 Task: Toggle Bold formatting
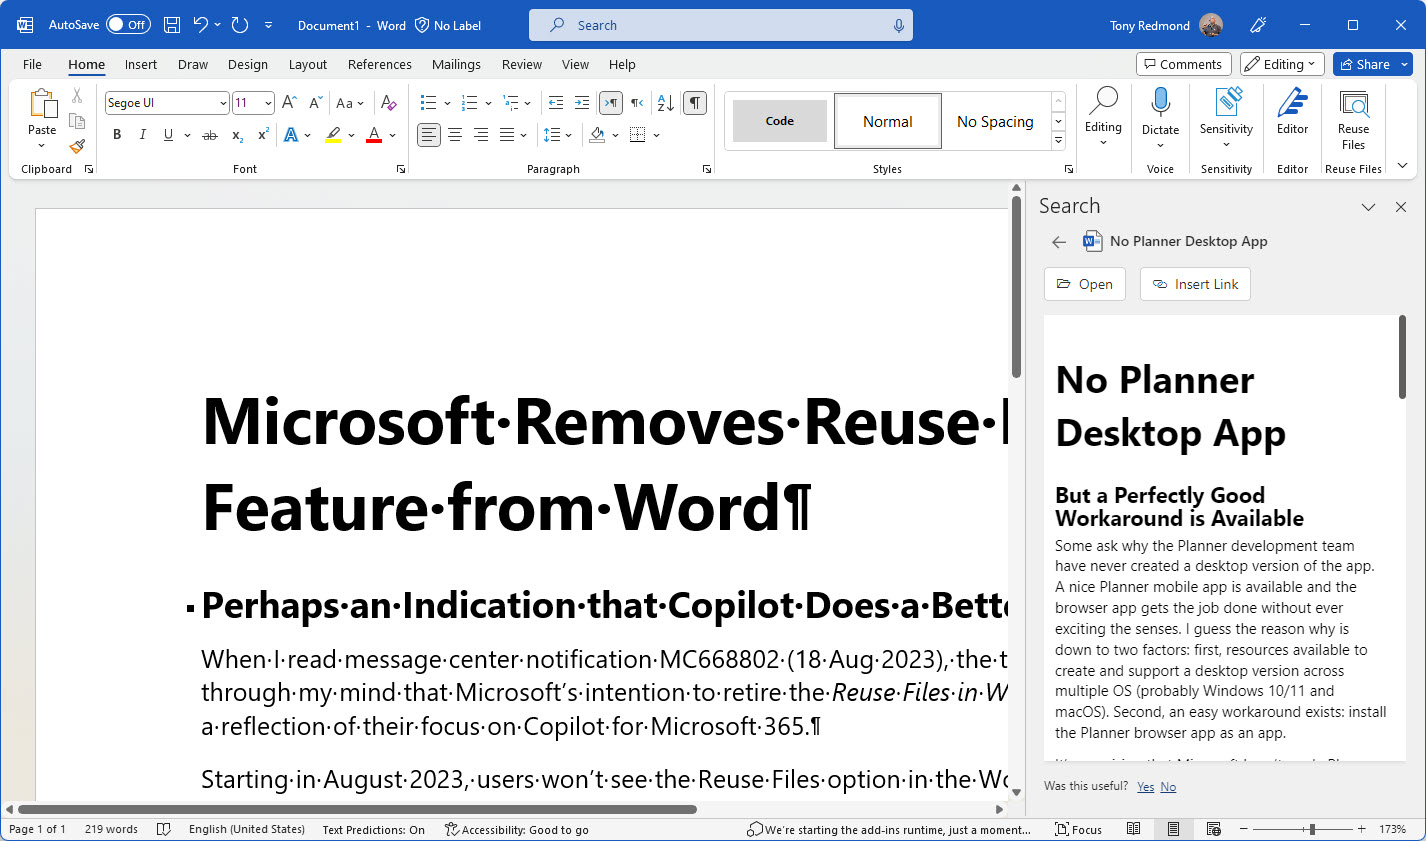click(117, 134)
